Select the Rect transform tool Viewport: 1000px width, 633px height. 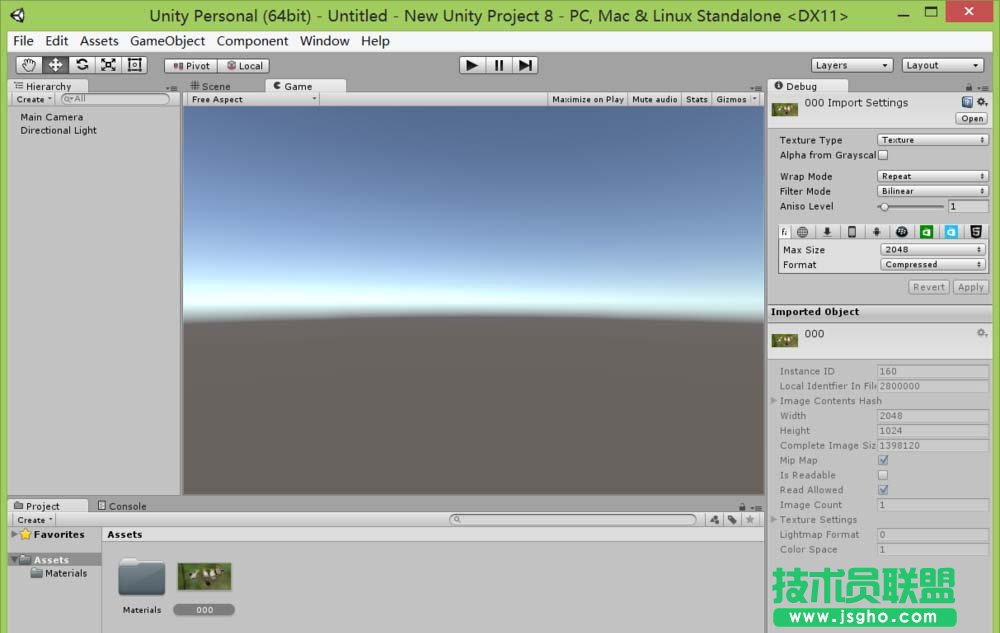135,65
